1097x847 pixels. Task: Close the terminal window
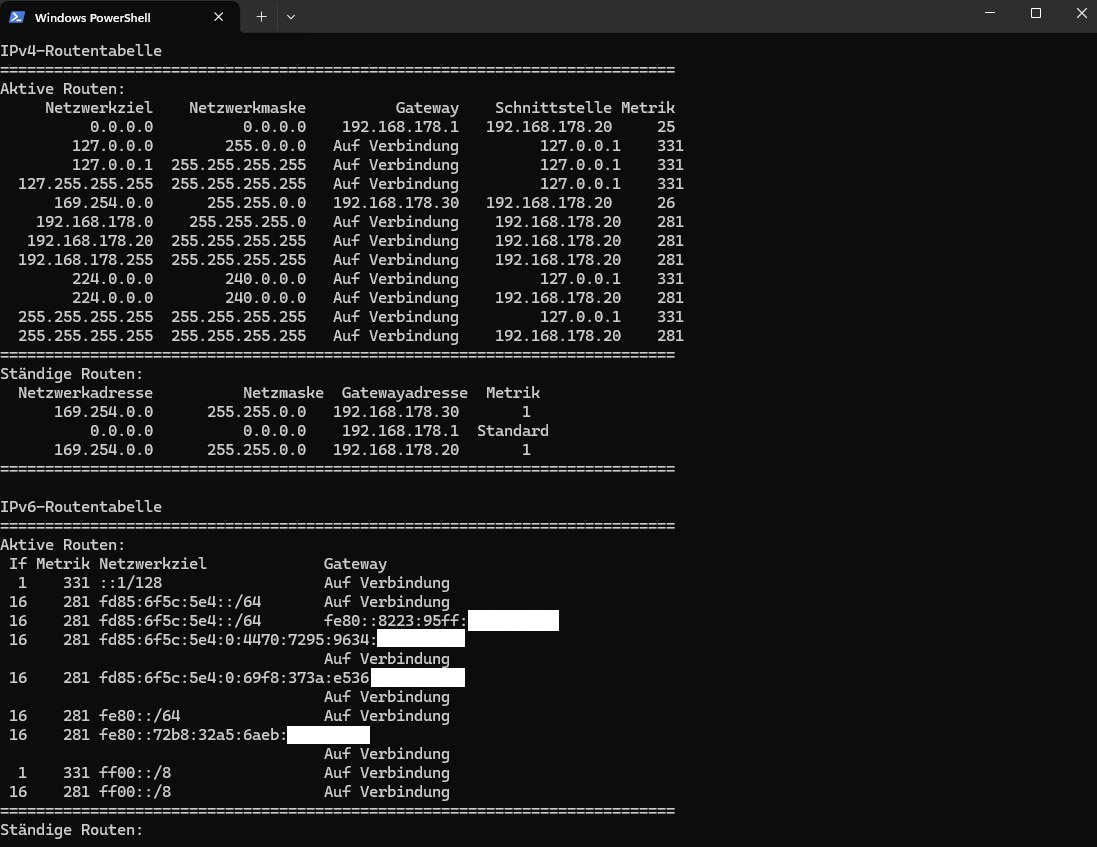(1081, 13)
